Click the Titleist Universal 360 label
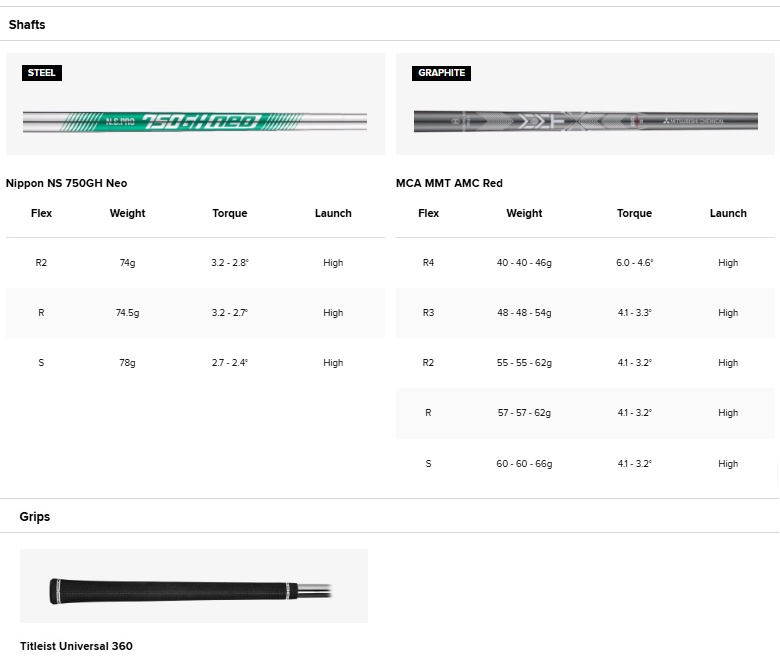This screenshot has height=660, width=780. point(76,646)
